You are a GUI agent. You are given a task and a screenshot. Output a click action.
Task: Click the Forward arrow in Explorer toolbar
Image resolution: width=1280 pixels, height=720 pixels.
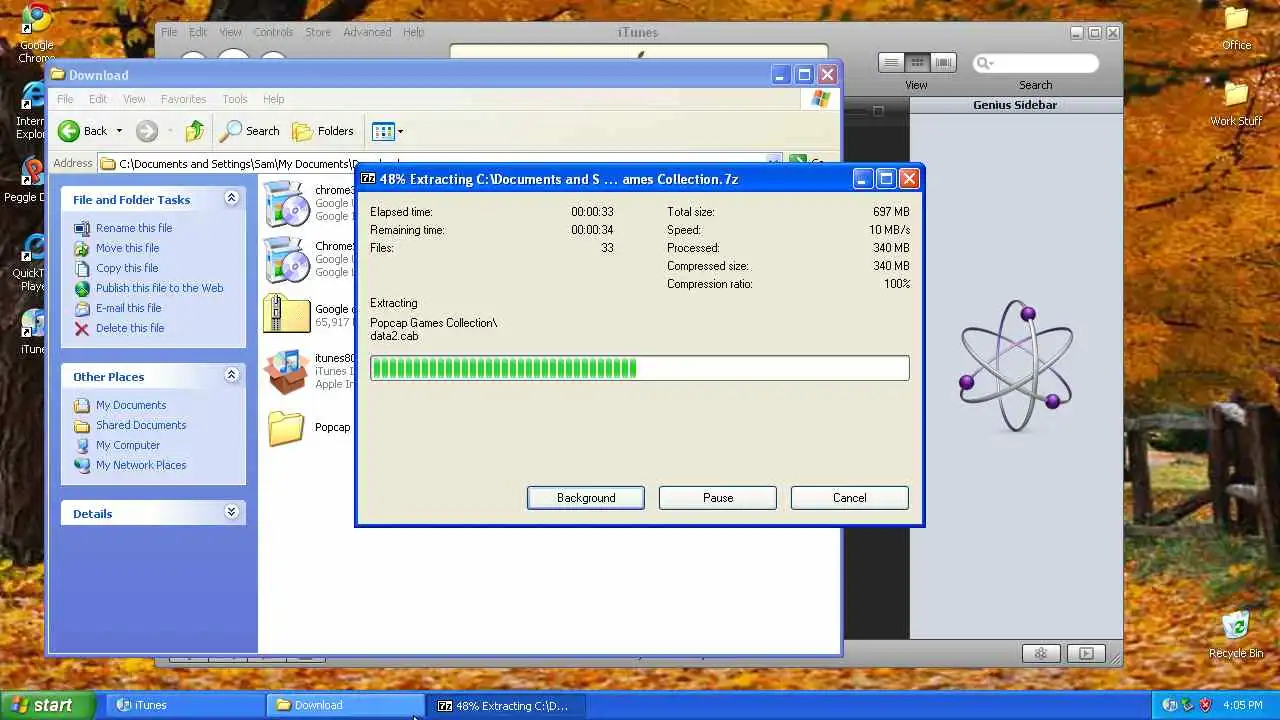[147, 131]
